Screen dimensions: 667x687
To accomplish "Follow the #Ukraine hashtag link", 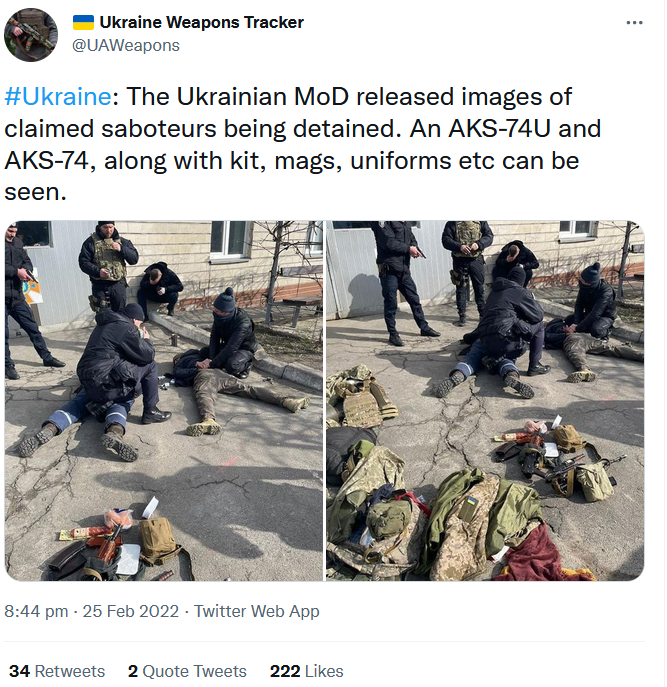I will [57, 96].
